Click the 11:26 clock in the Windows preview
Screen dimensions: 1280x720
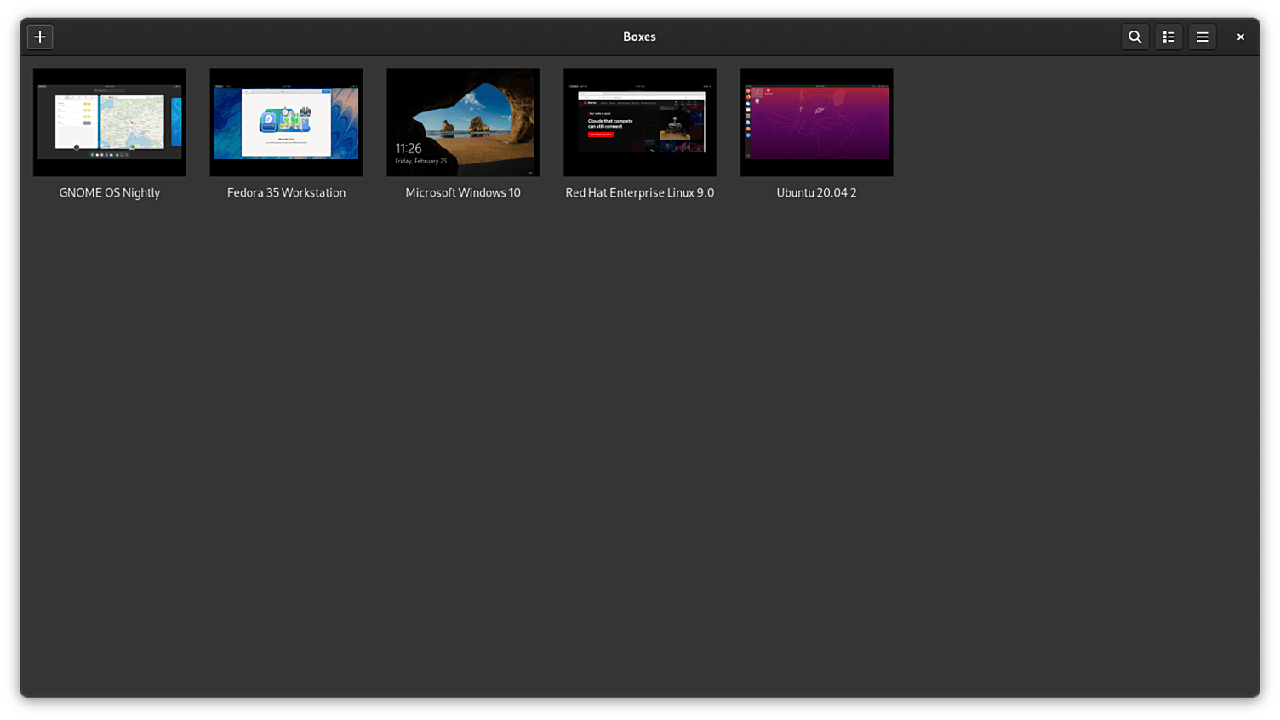[x=408, y=149]
